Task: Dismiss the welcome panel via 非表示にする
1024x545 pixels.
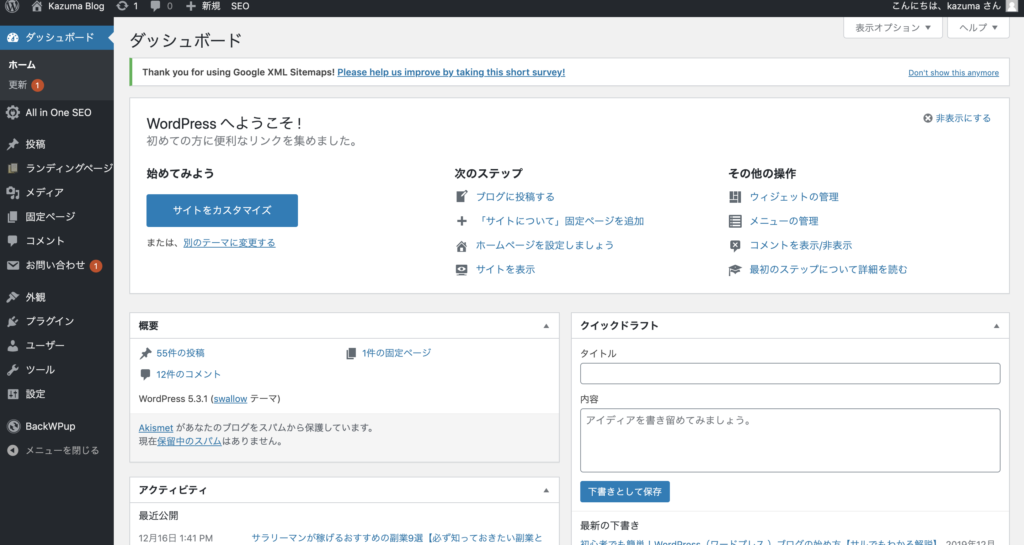Action: [x=957, y=118]
